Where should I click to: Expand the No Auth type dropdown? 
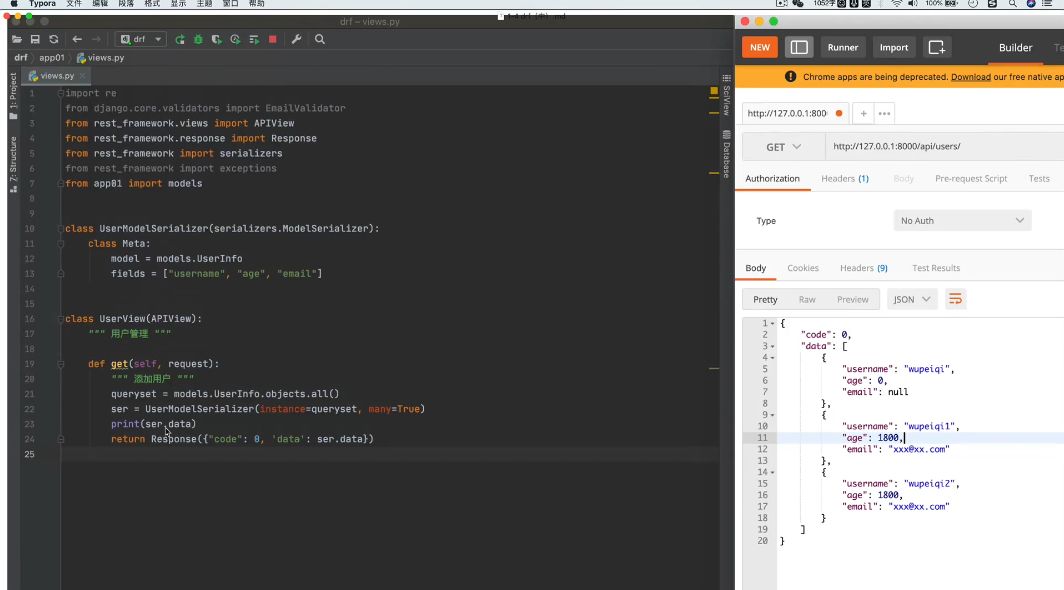click(962, 221)
